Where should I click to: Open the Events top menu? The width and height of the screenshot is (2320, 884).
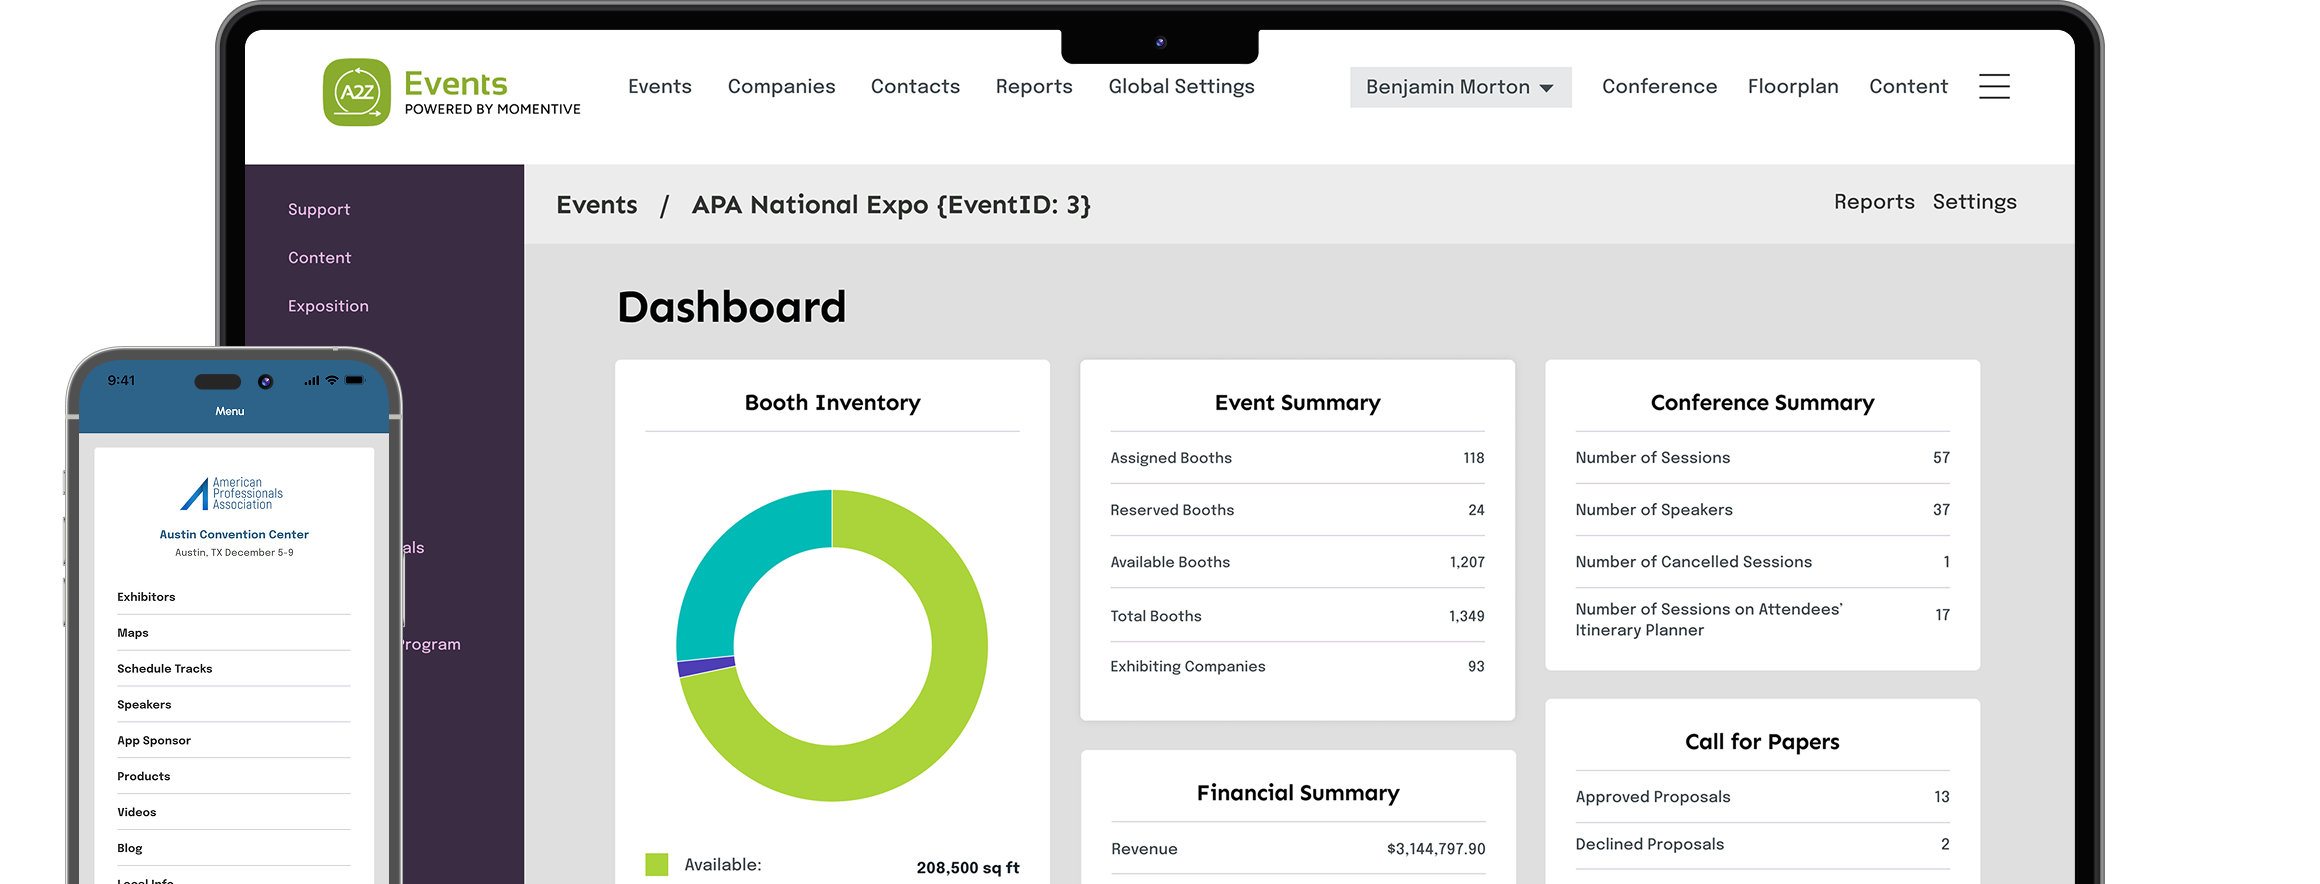pyautogui.click(x=660, y=87)
